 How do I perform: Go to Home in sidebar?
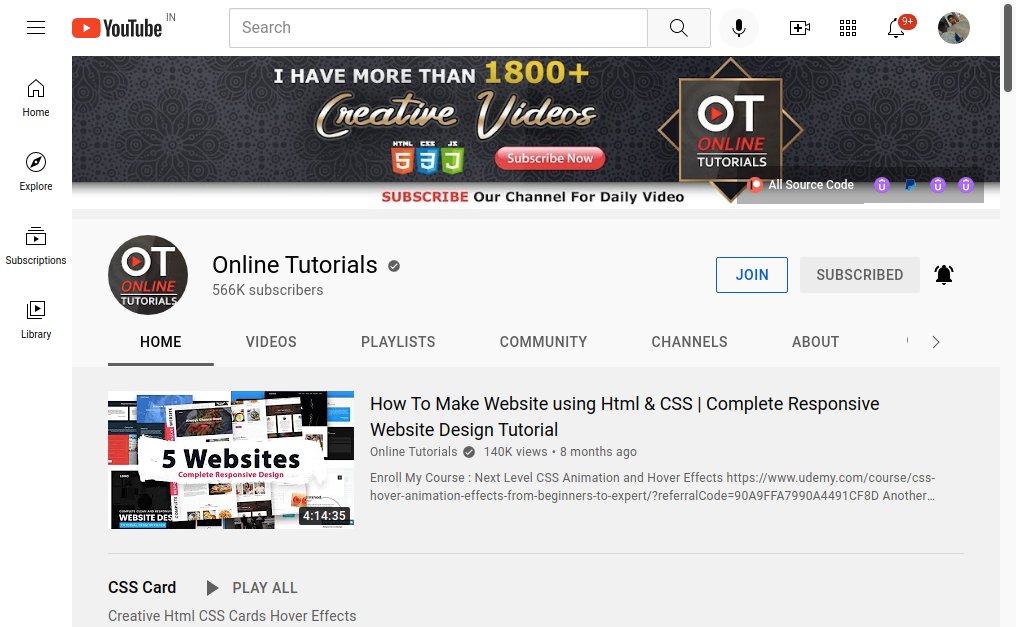pos(36,98)
